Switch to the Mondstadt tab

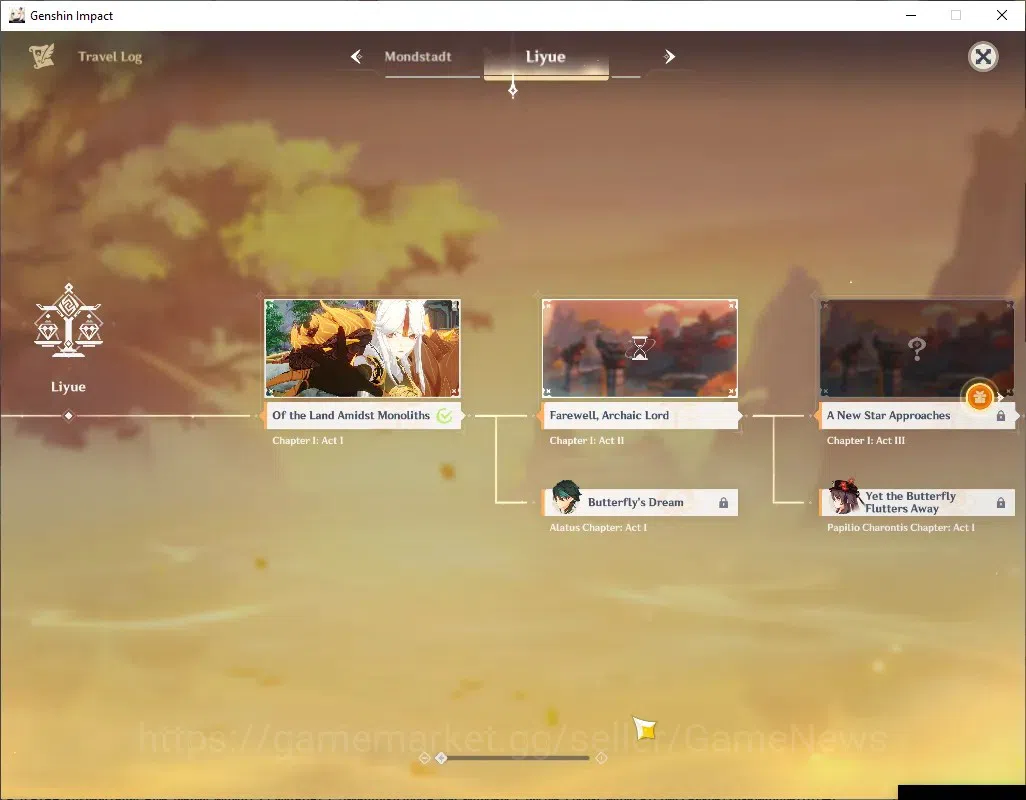point(418,57)
